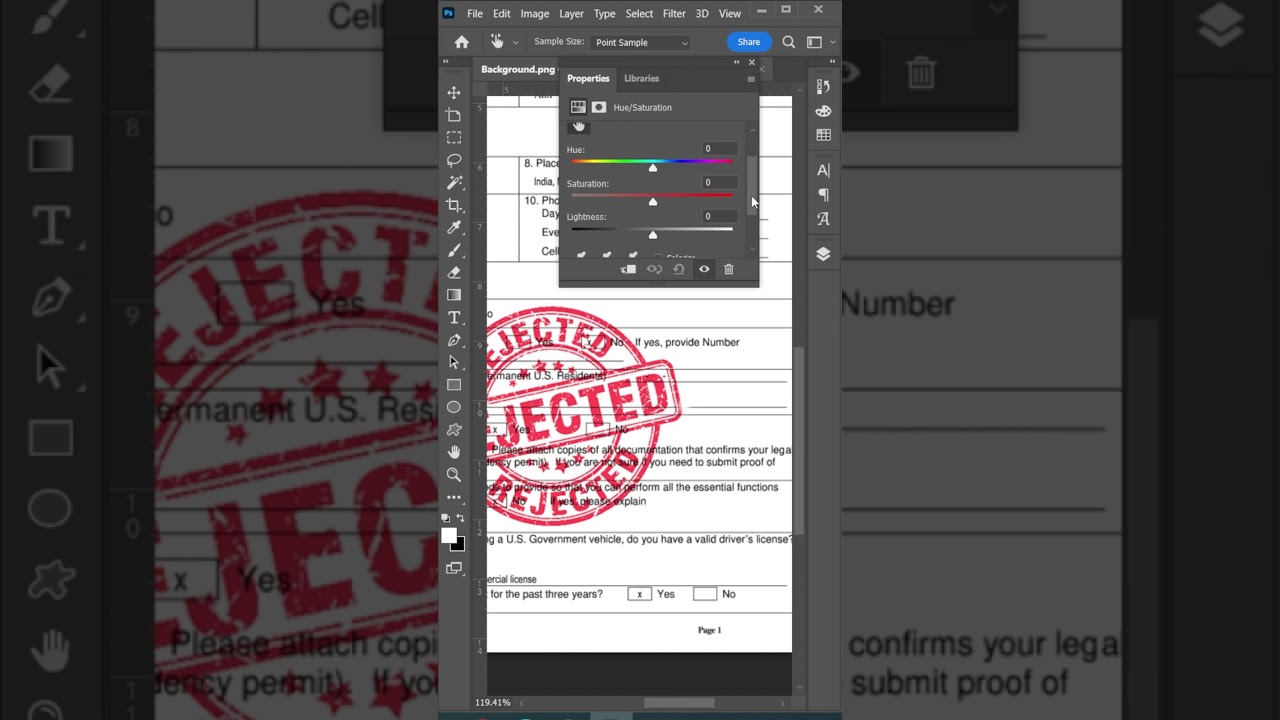Click the Hue value input field
This screenshot has width=1280, height=720.
tap(718, 149)
